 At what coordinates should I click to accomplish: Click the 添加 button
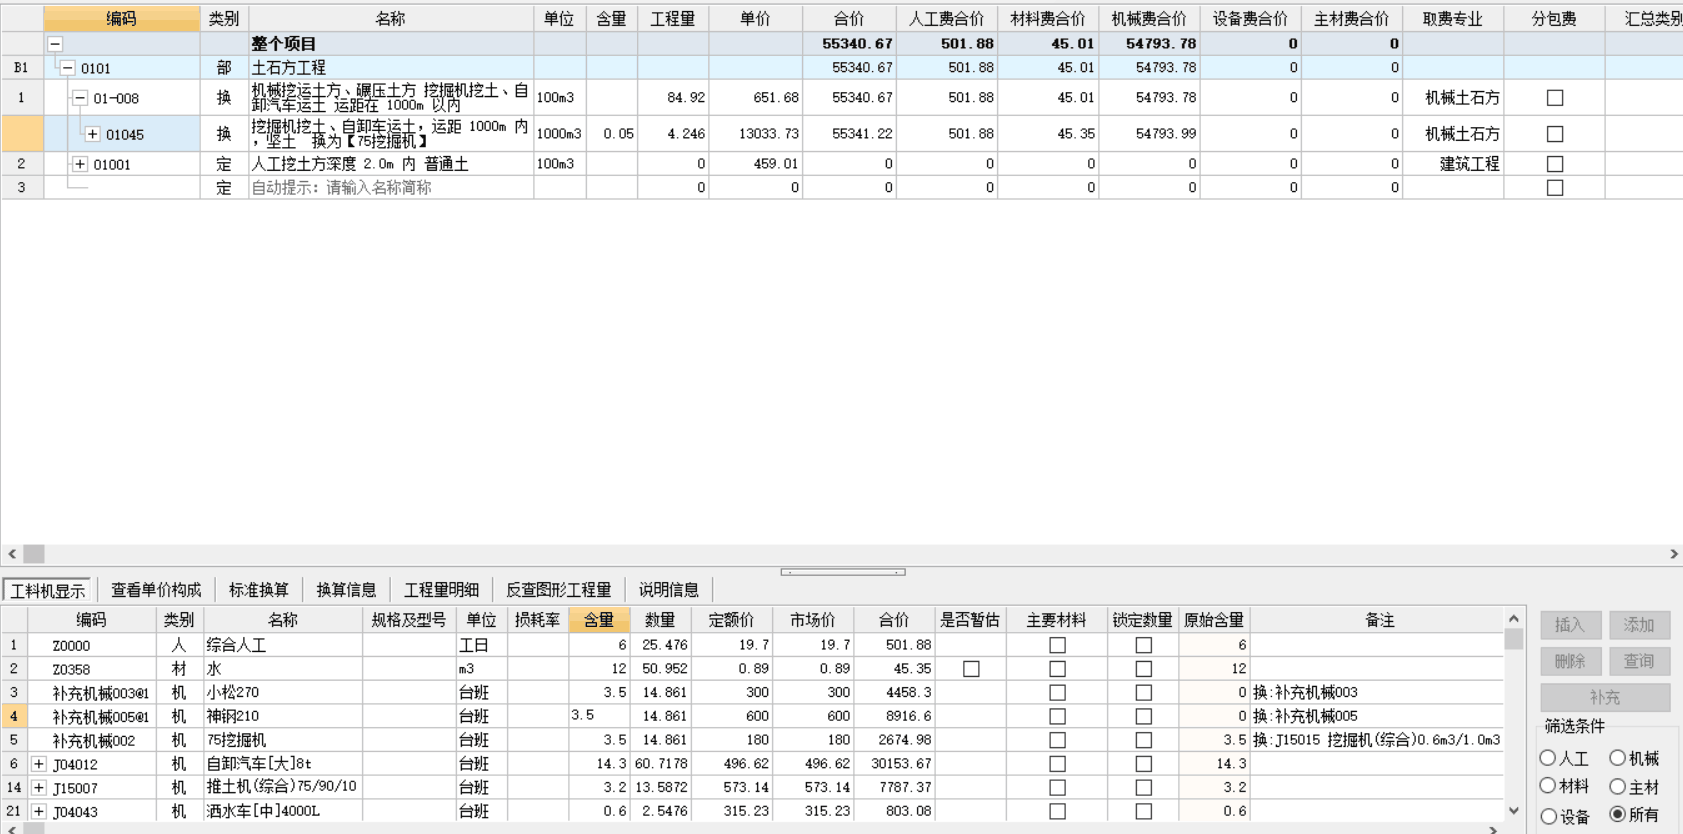point(1639,625)
